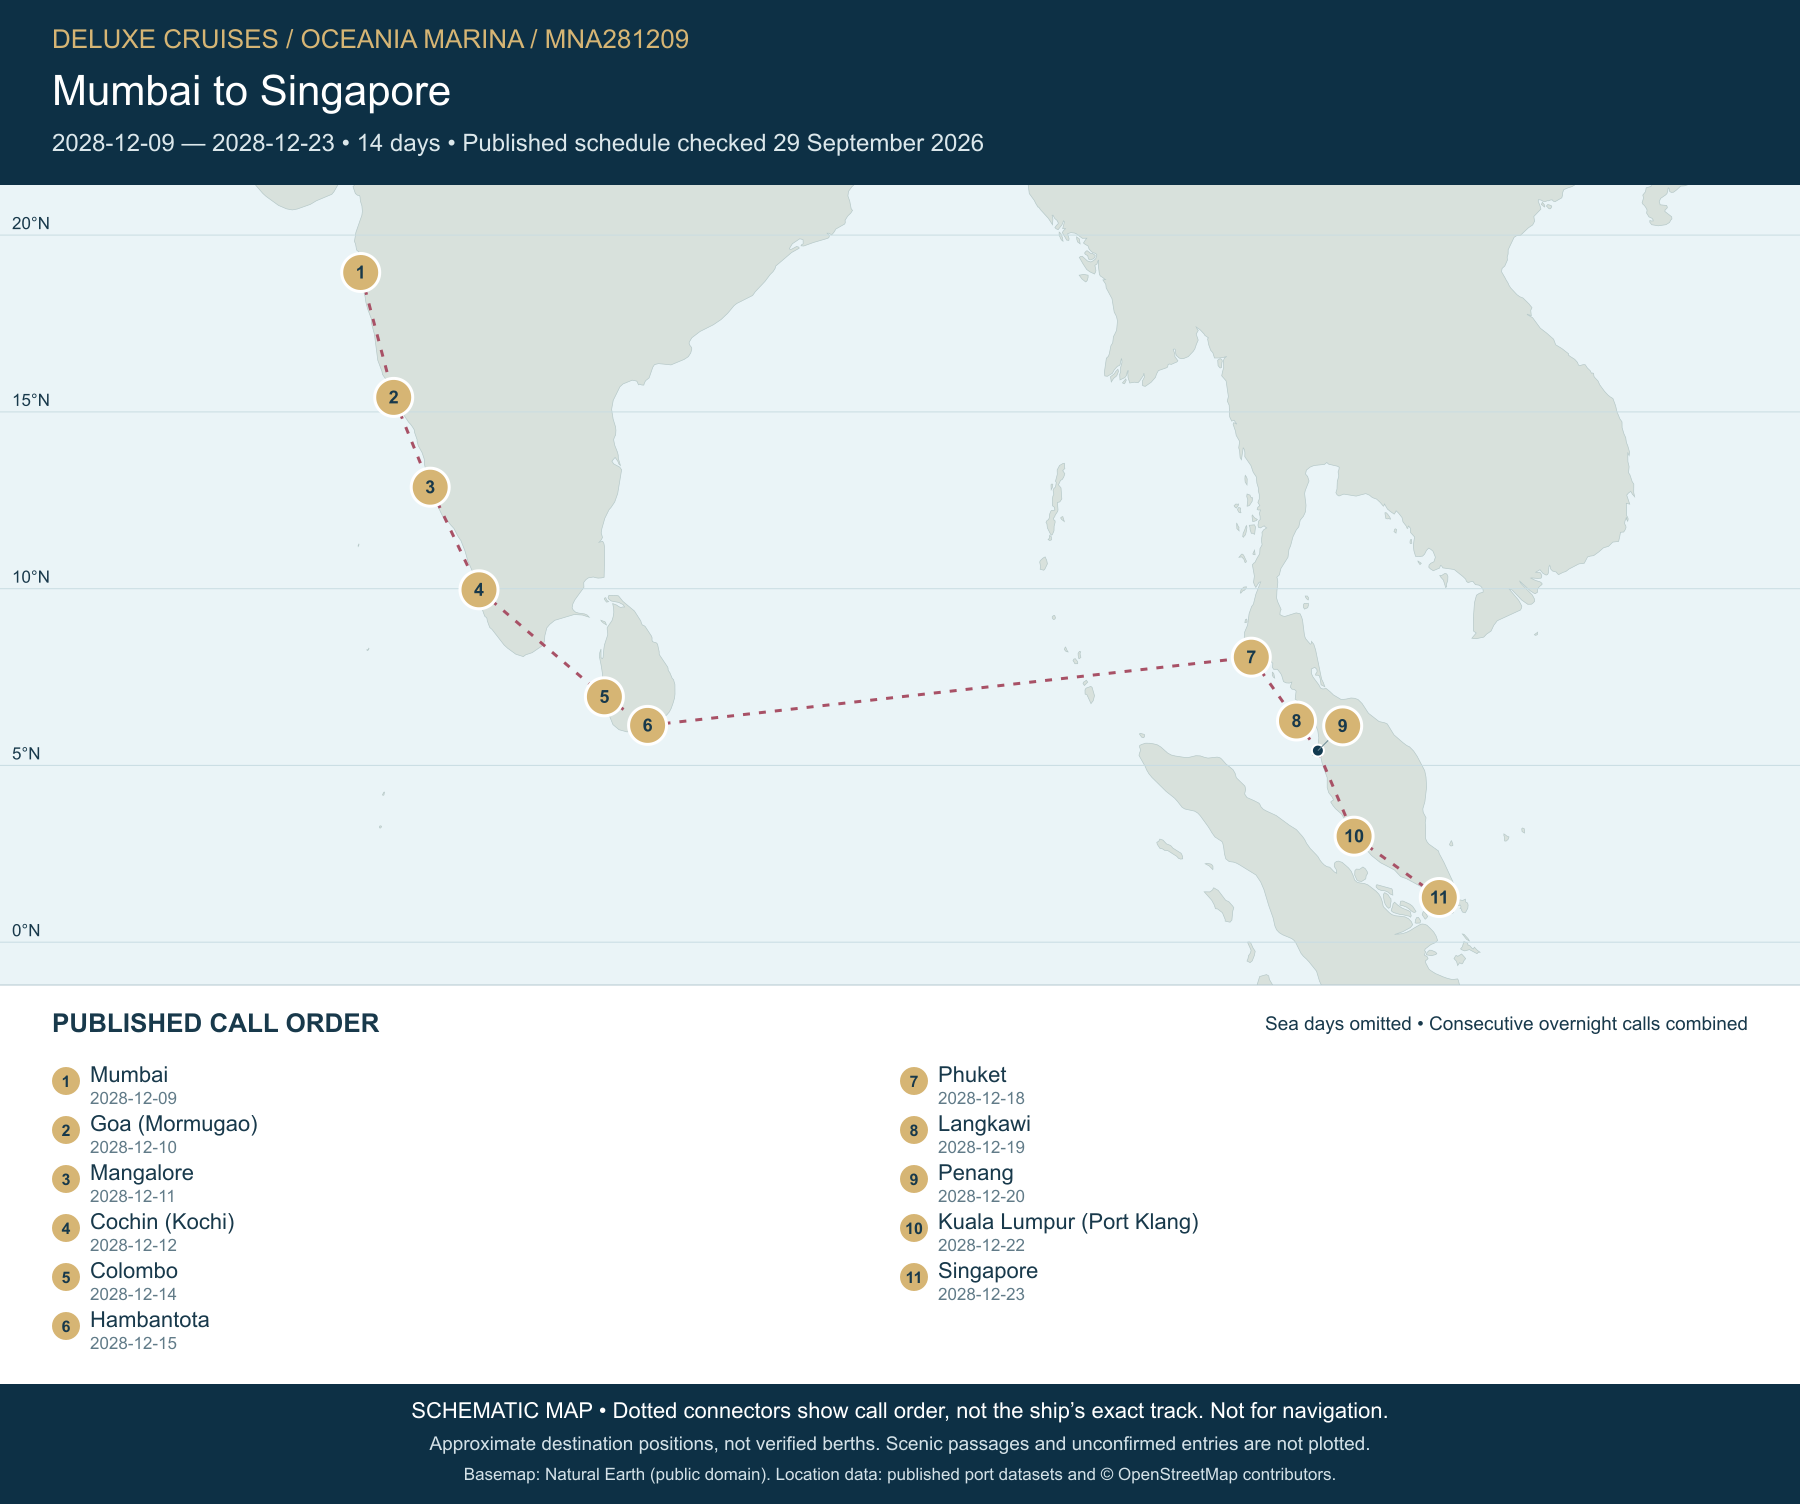Viewport: 1800px width, 1504px height.
Task: Click "Colombo" in the call order list
Action: [x=134, y=1271]
